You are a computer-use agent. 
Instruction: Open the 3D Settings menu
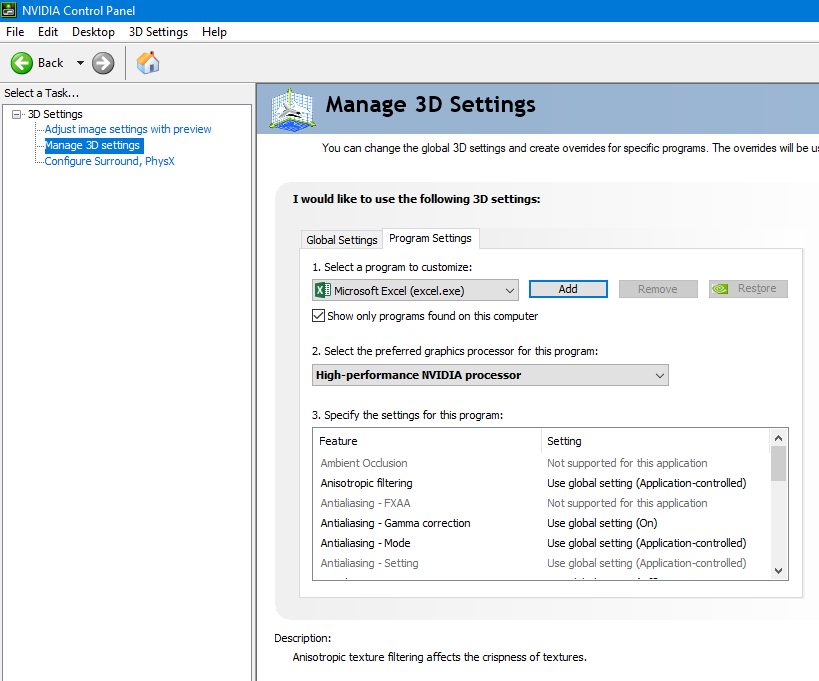tap(158, 32)
